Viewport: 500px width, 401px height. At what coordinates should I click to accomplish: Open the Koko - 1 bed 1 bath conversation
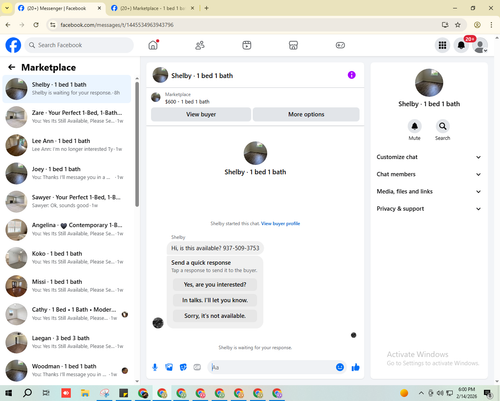point(67,258)
